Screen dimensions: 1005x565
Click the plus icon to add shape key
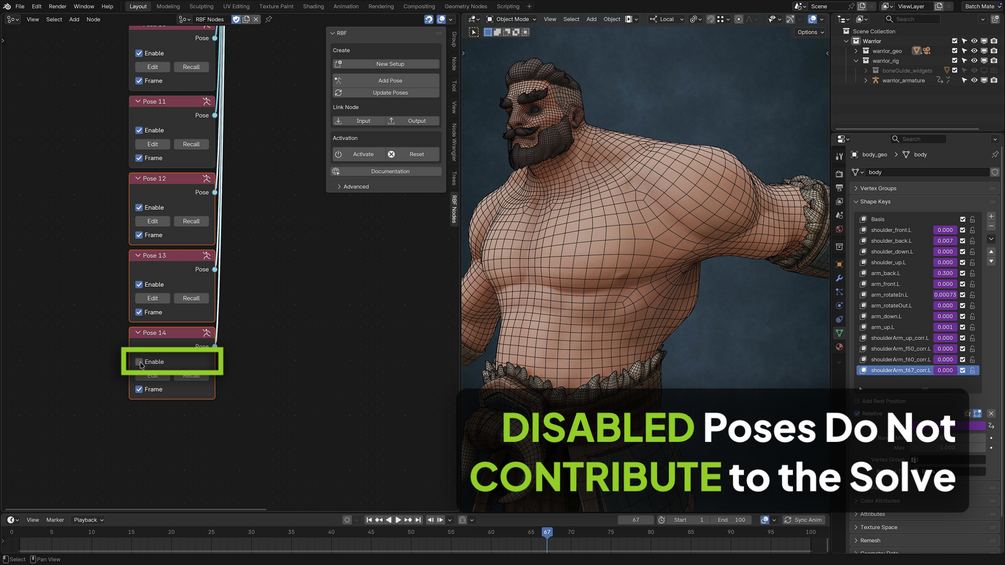coord(991,217)
